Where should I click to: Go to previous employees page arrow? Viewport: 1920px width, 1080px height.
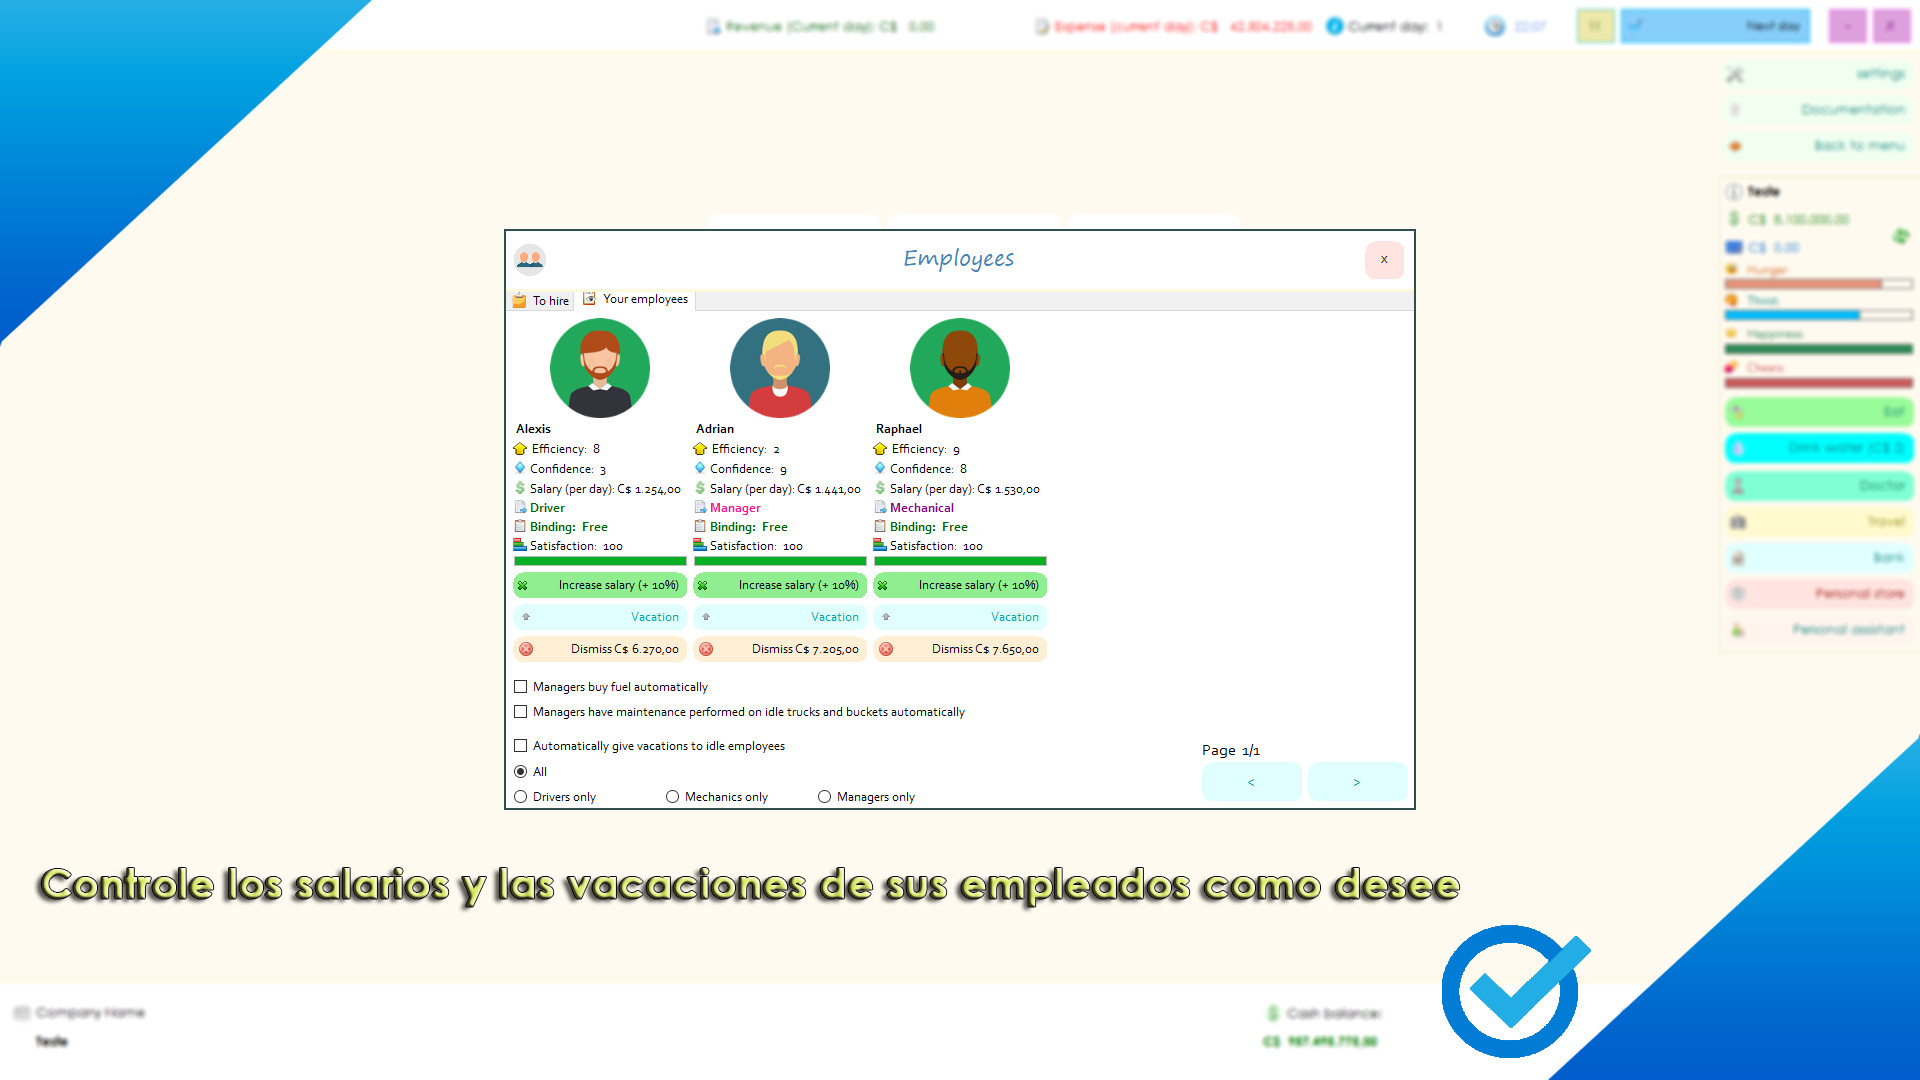1251,782
